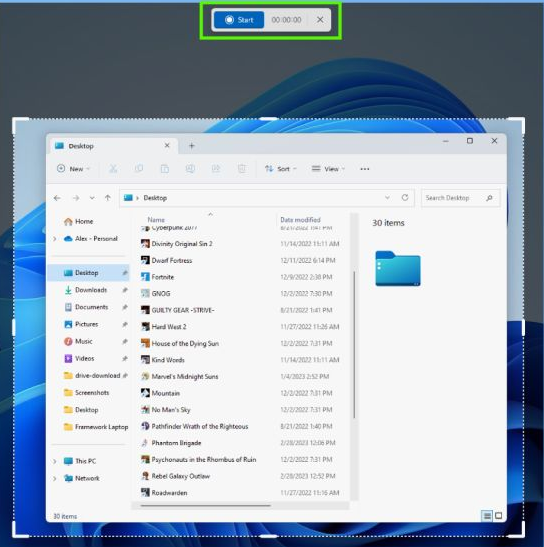Open the See more ellipsis menu

click(365, 169)
